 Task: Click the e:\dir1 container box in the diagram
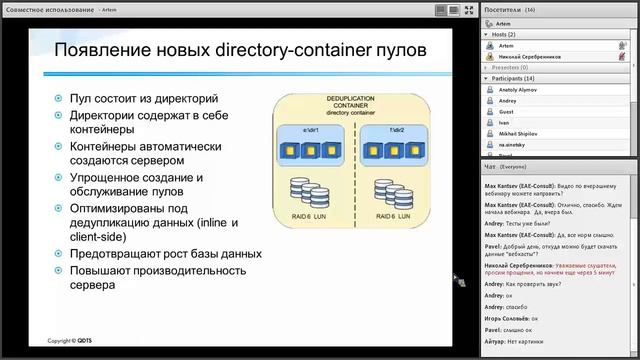(311, 146)
